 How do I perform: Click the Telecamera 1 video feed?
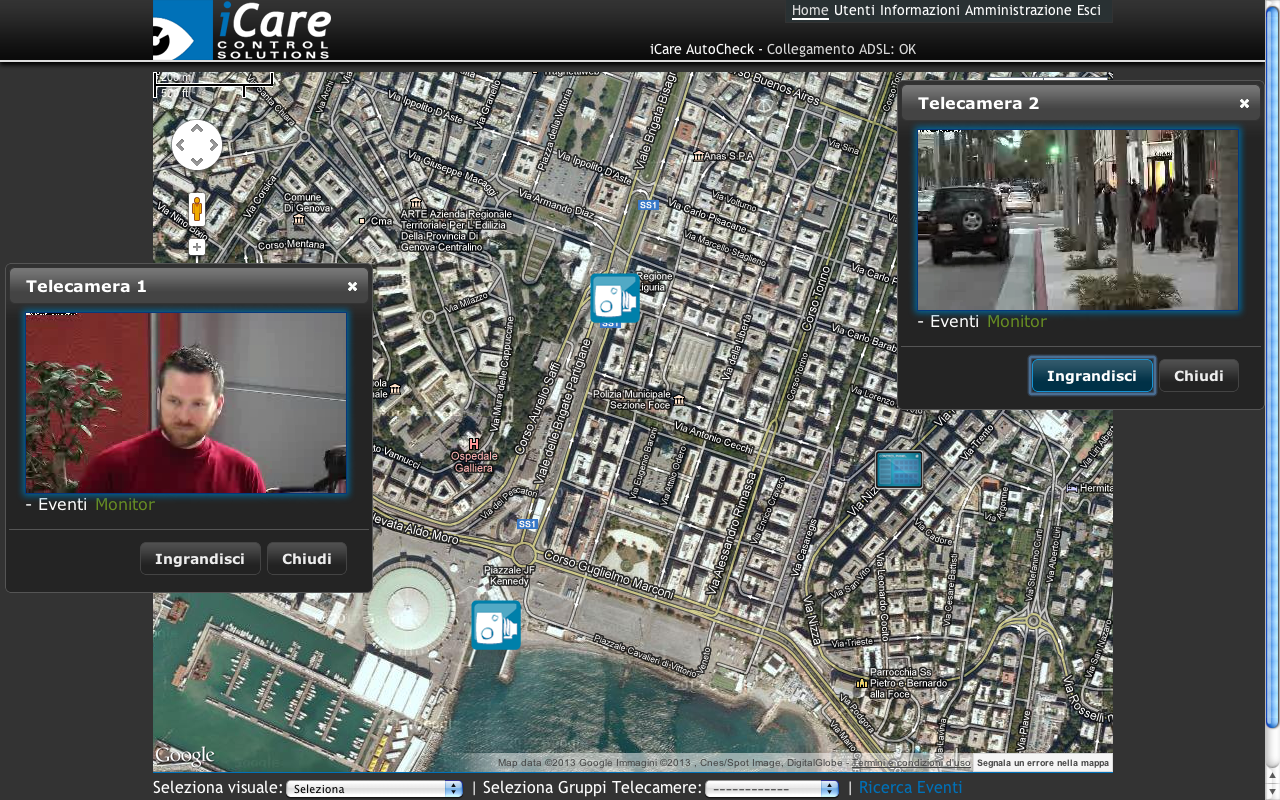[186, 403]
